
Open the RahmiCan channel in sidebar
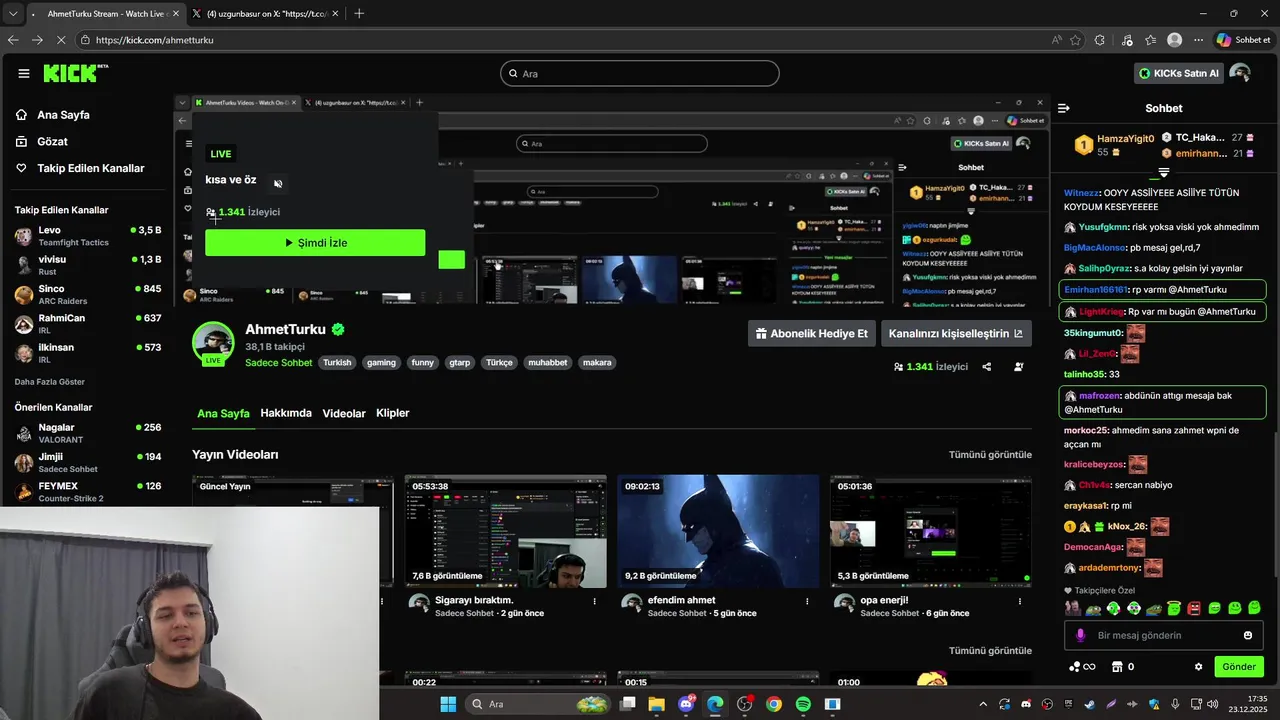coord(88,323)
